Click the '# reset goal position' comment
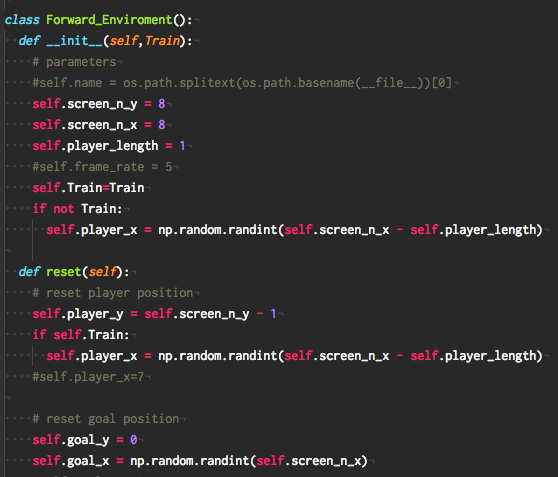This screenshot has width=558, height=477. pyautogui.click(x=106, y=419)
